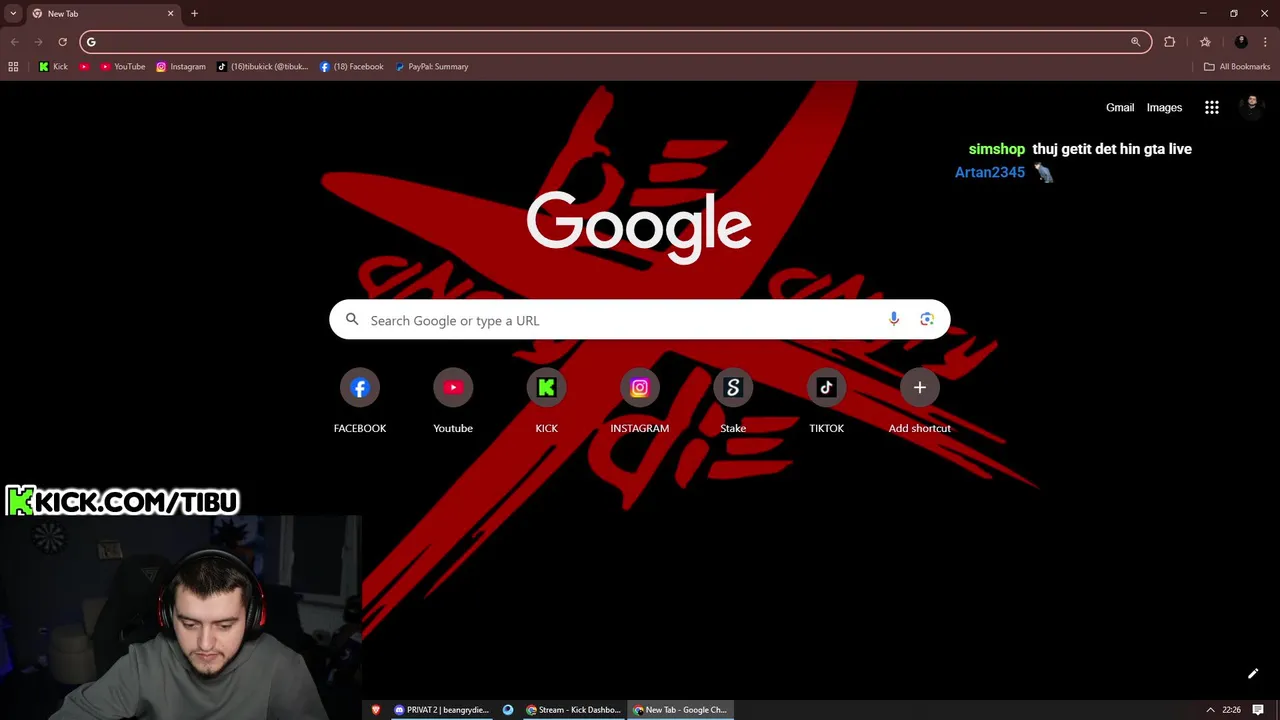Switch to New Tab - Google Chrome taskbar item
Screen dimensions: 1280x720
(x=681, y=710)
